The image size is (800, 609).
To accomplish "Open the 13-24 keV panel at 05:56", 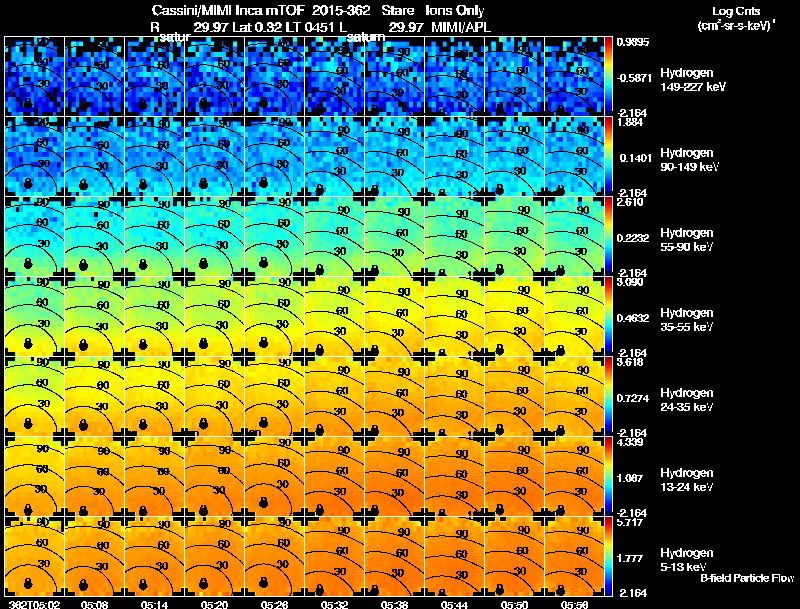I will click(574, 477).
